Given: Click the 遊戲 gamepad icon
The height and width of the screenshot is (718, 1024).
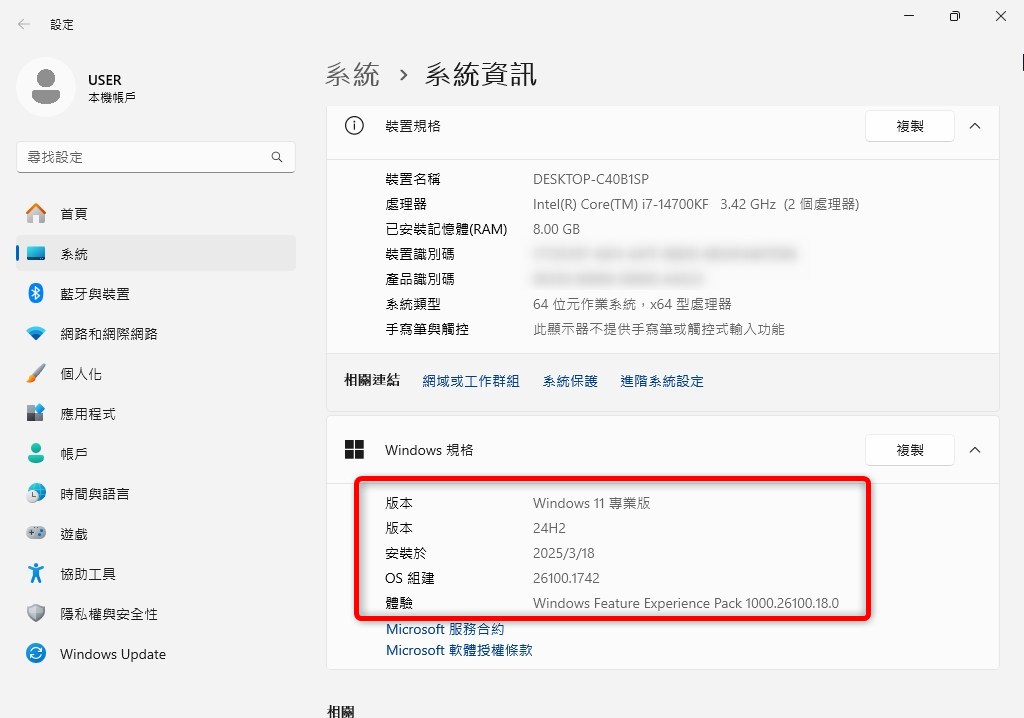Looking at the screenshot, I should (x=36, y=533).
